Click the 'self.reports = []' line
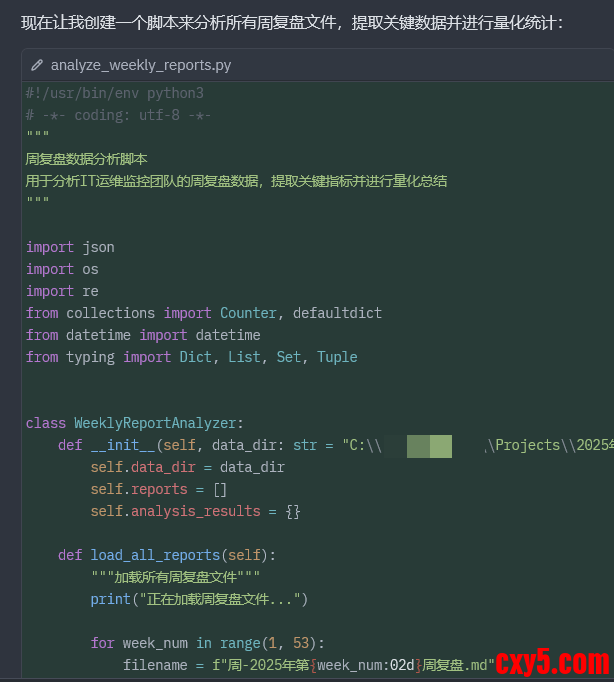614x682 pixels. [x=159, y=489]
